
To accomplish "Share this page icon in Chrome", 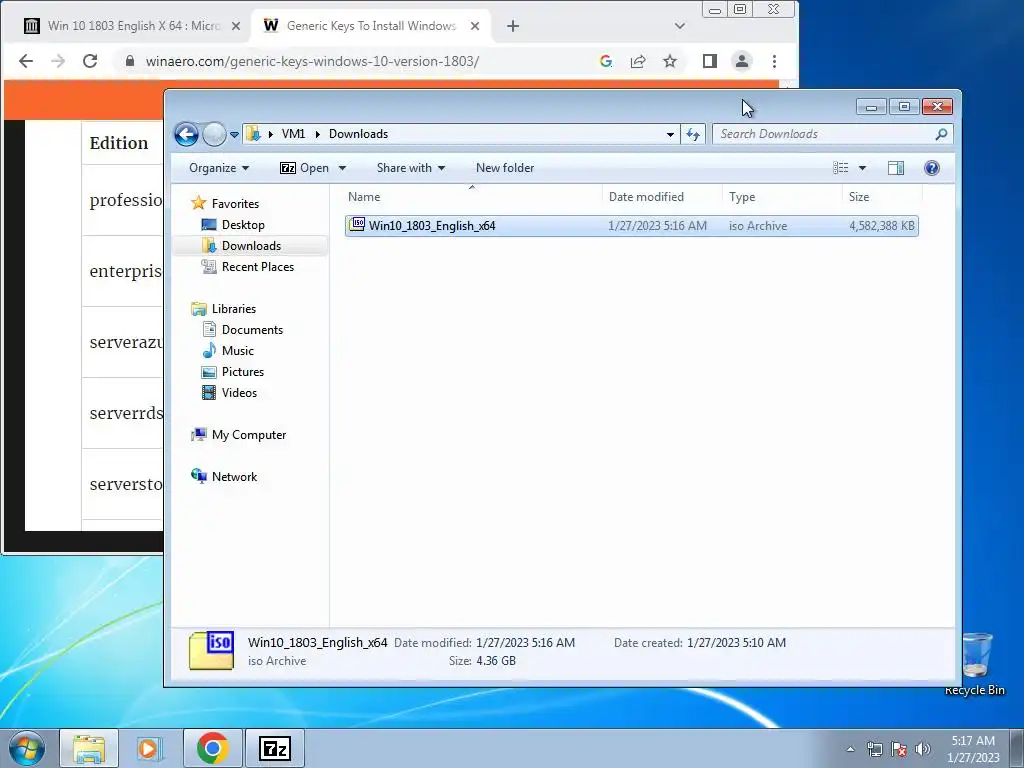I will coord(638,61).
